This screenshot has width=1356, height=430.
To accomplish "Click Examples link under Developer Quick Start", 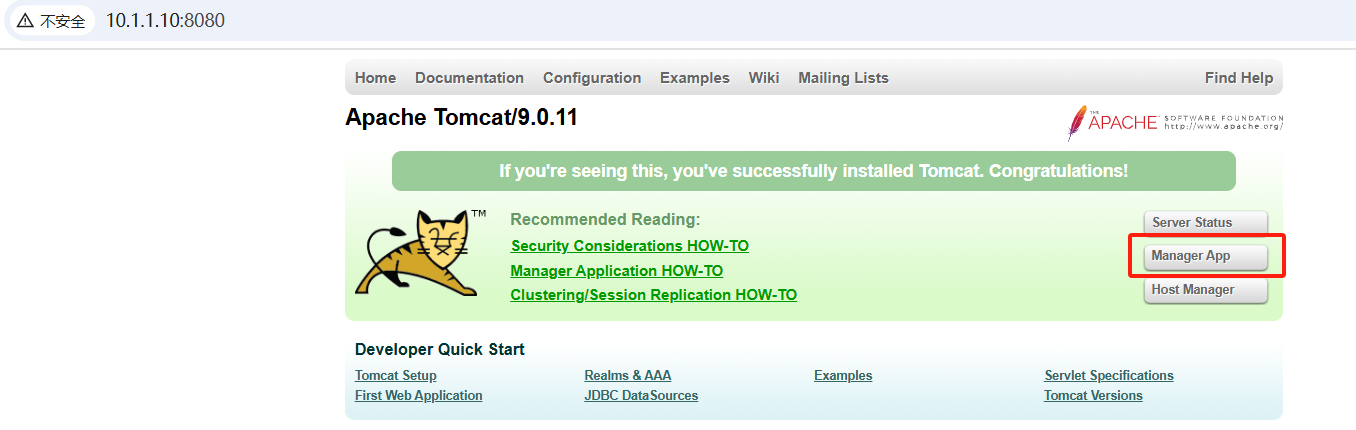I will click(843, 376).
